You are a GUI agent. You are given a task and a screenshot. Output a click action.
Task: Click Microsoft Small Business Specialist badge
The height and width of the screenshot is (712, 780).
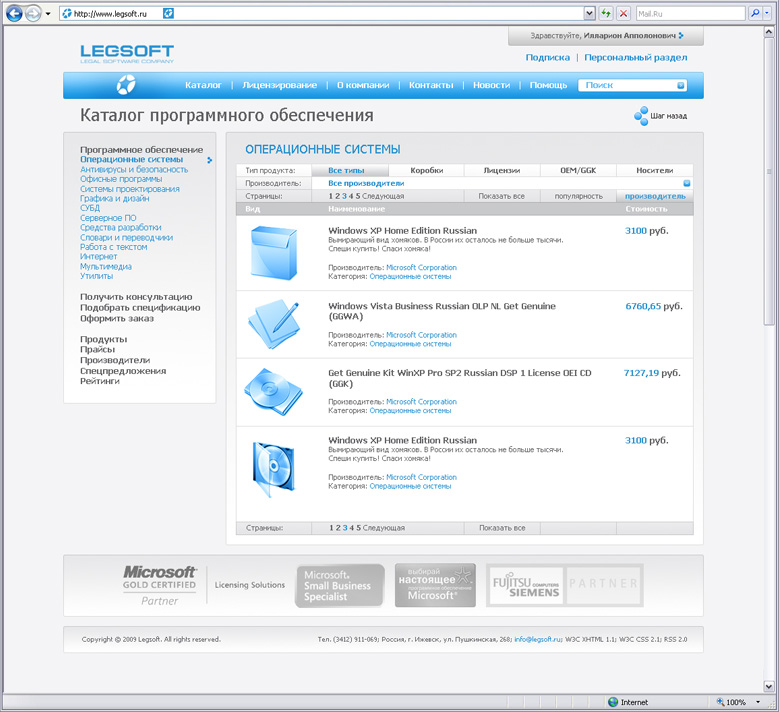[340, 586]
